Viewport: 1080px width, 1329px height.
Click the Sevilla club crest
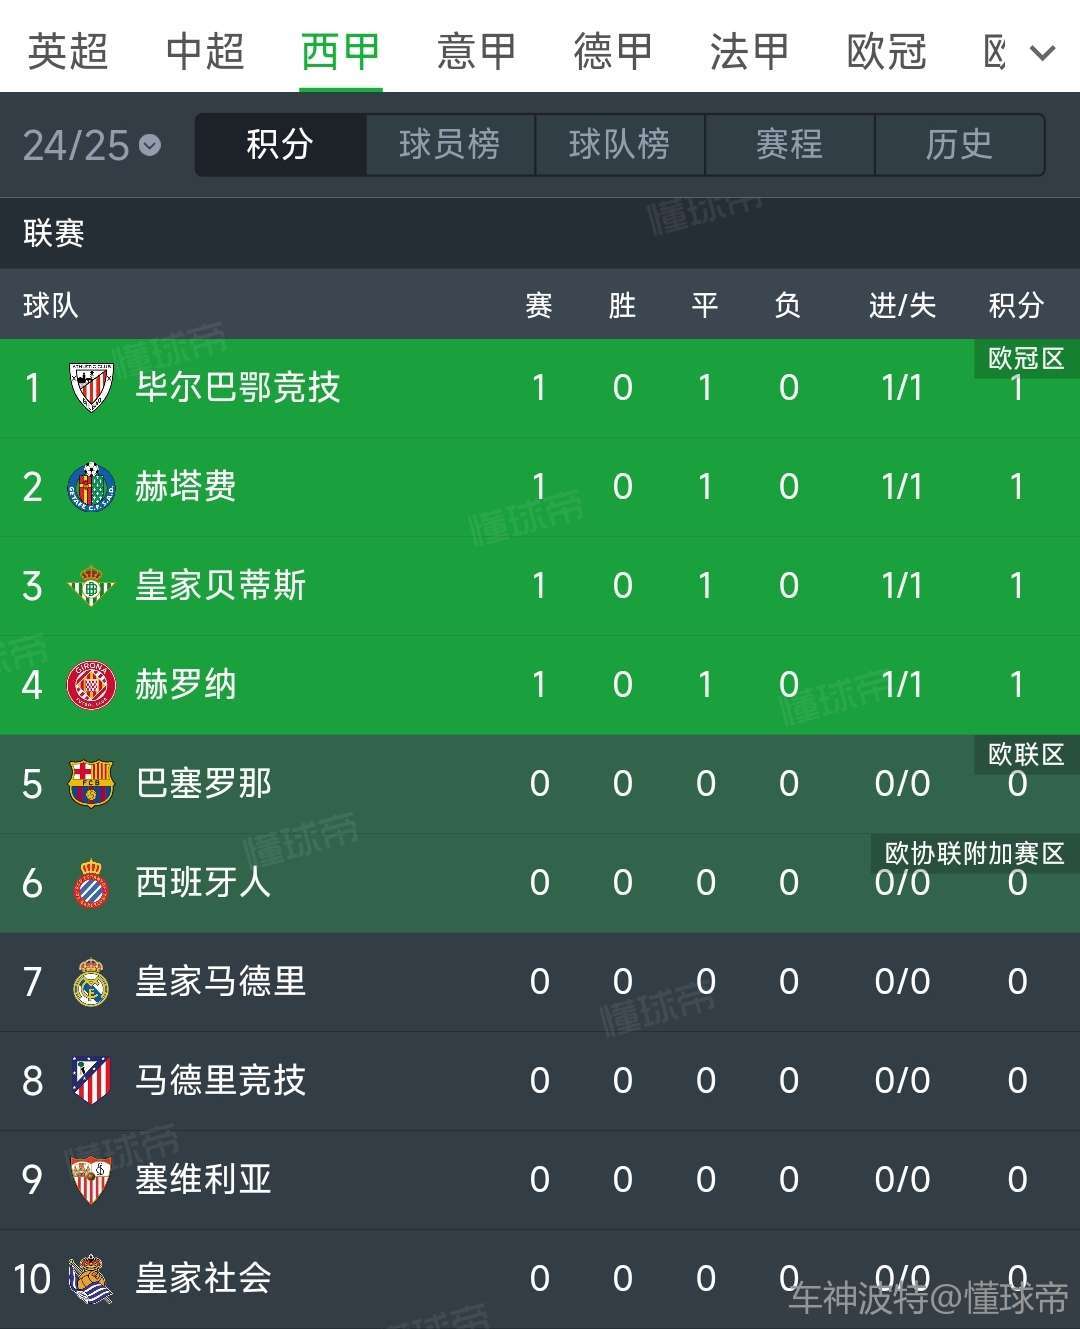pos(91,1180)
